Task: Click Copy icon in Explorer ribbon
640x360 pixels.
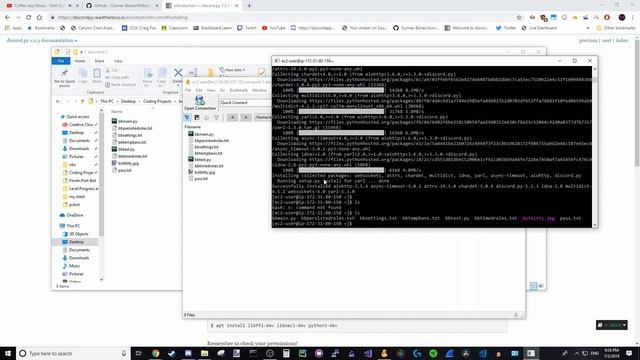Action: pos(83,73)
